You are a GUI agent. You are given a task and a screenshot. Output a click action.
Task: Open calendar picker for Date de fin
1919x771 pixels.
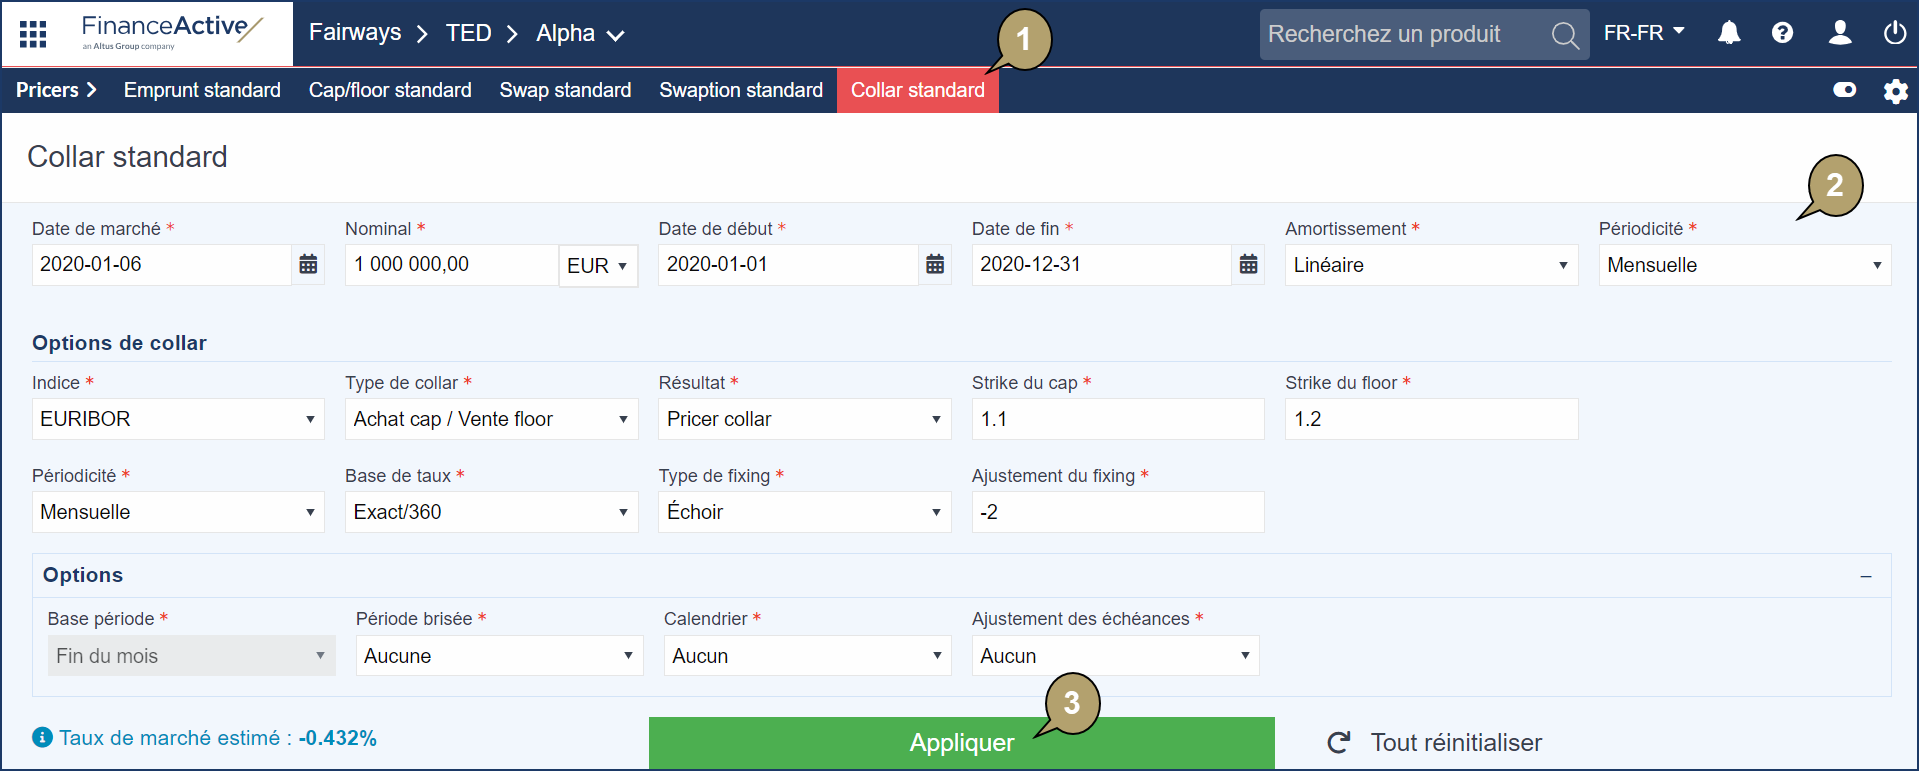click(x=1248, y=265)
